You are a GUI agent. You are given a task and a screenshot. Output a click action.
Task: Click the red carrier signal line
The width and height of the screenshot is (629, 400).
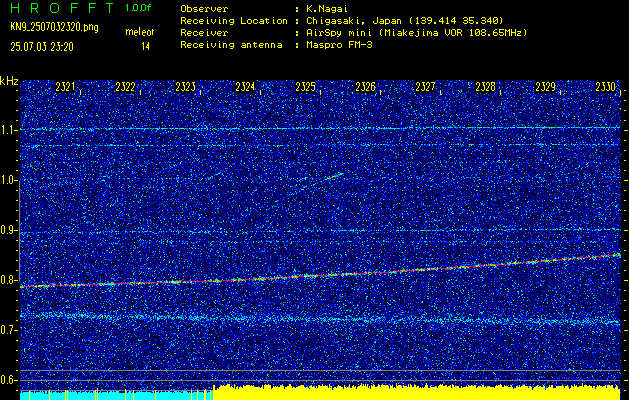pos(320,275)
